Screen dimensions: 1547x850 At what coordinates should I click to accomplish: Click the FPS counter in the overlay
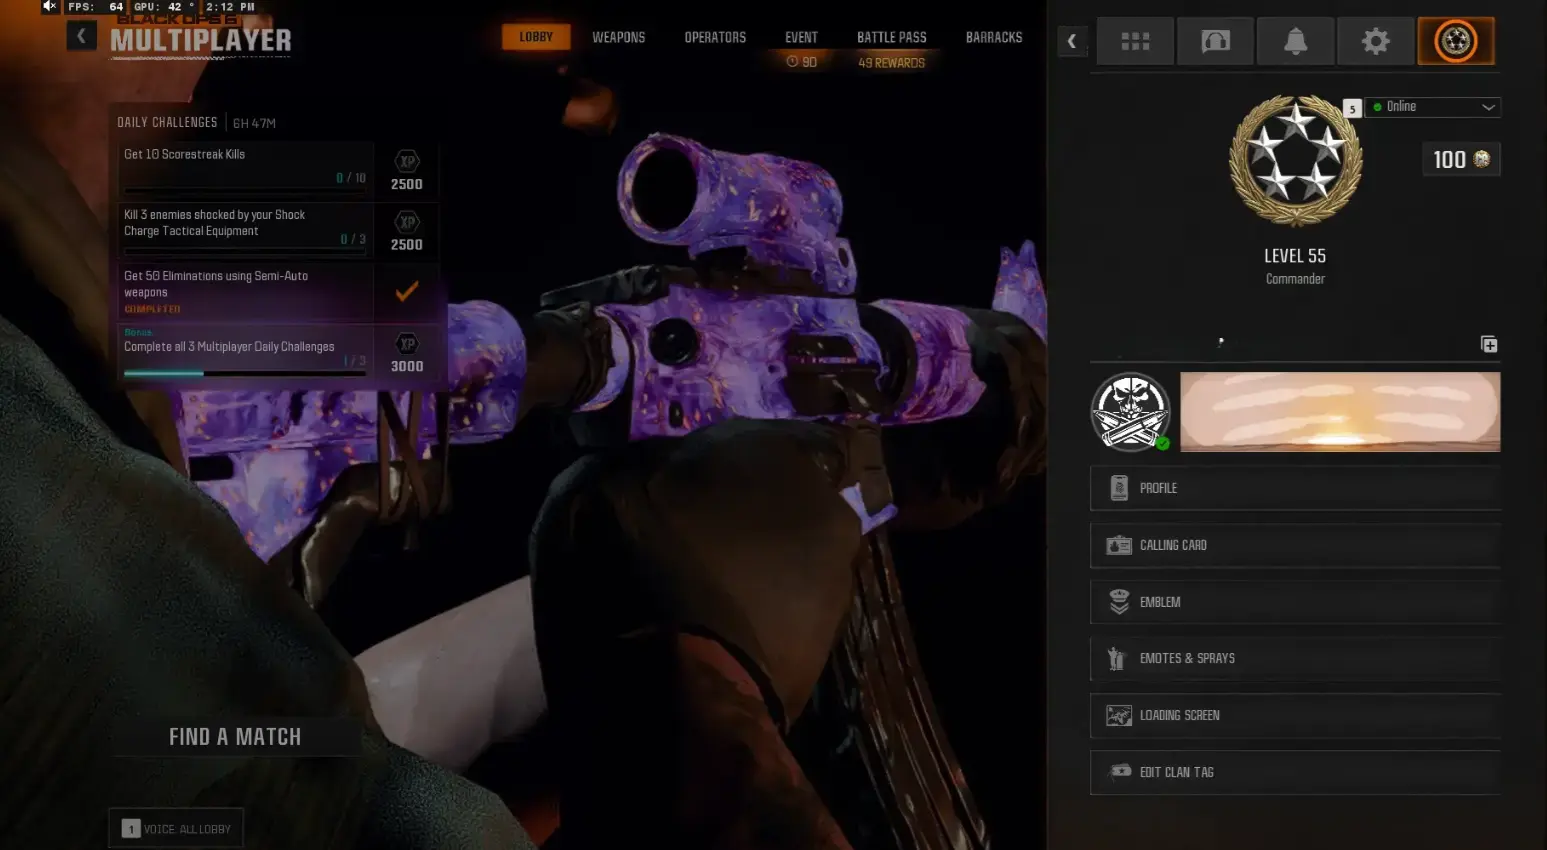[95, 6]
